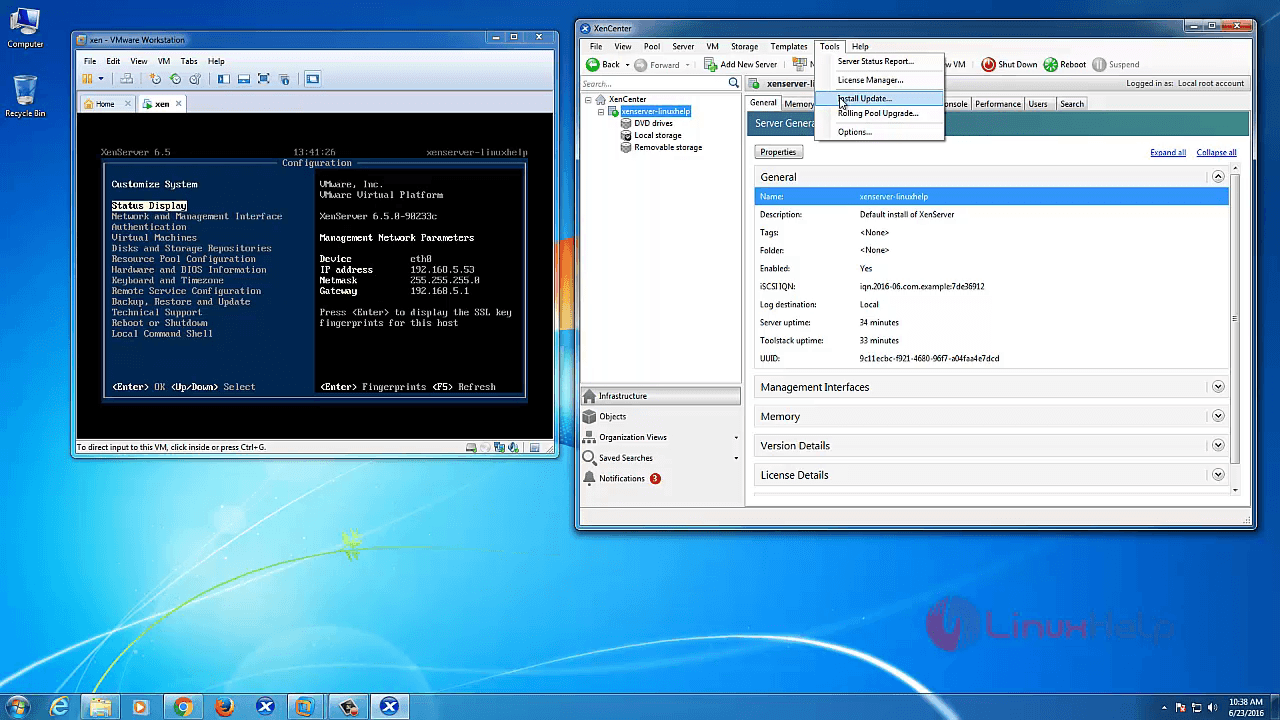
Task: Open the Infrastructure navigation view
Action: pyautogui.click(x=662, y=396)
